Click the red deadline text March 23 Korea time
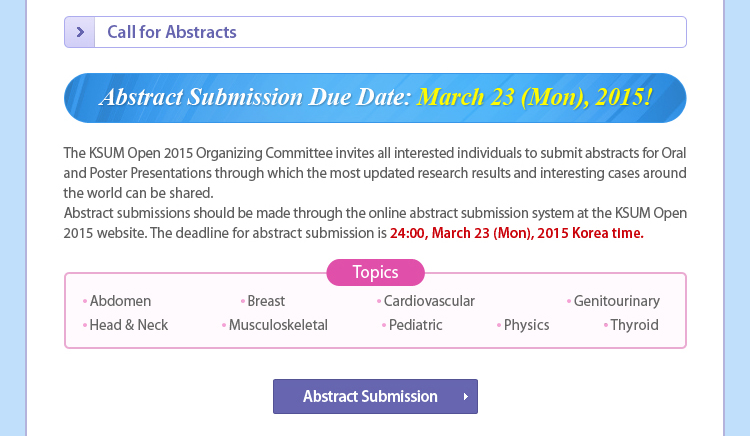 coord(517,233)
